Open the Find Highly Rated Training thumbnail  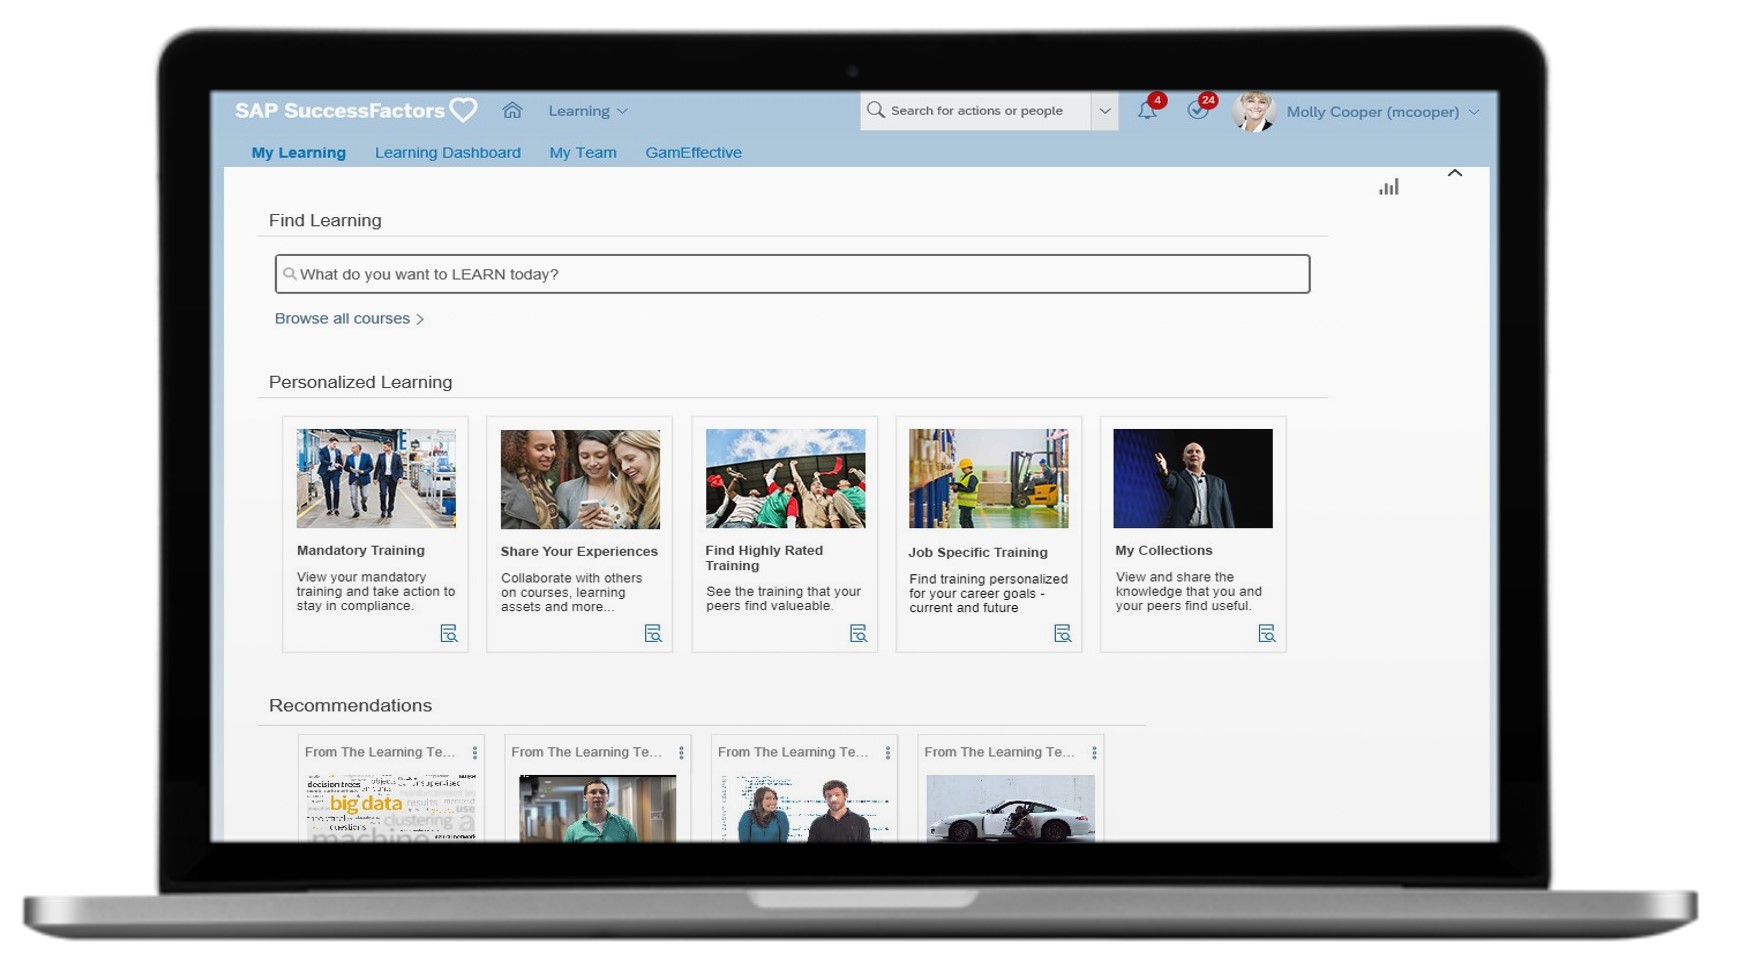click(x=785, y=479)
